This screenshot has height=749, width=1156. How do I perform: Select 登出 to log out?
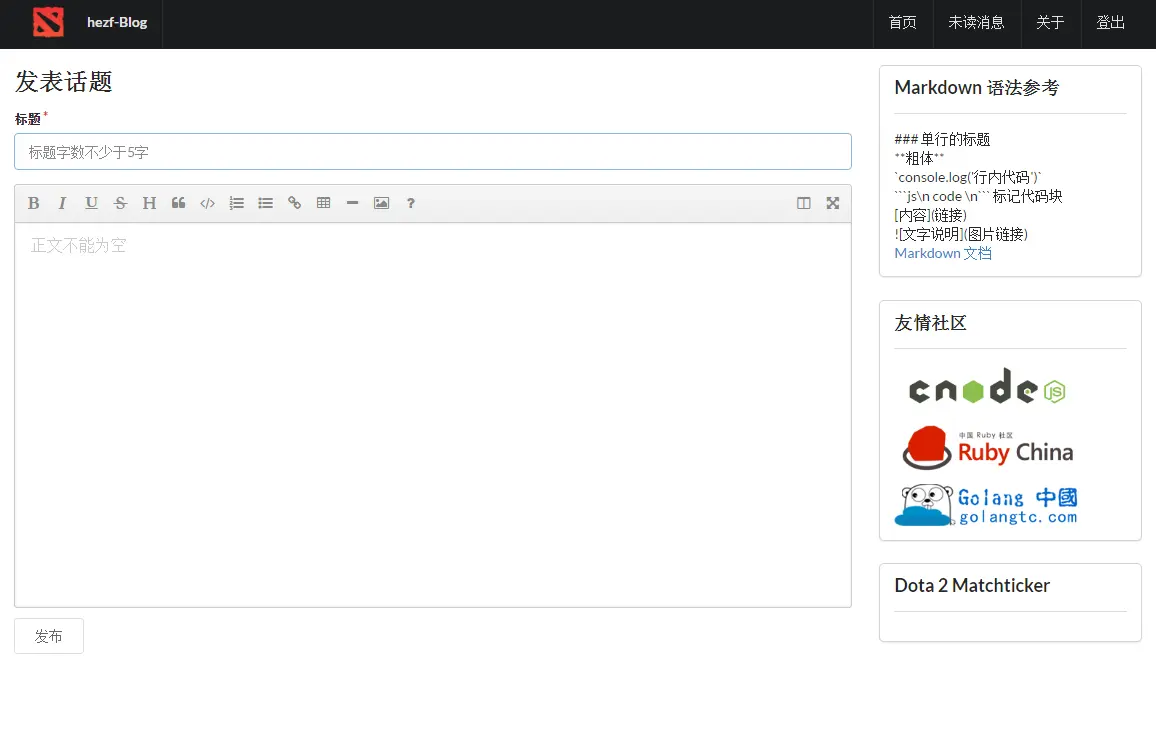[x=1110, y=23]
